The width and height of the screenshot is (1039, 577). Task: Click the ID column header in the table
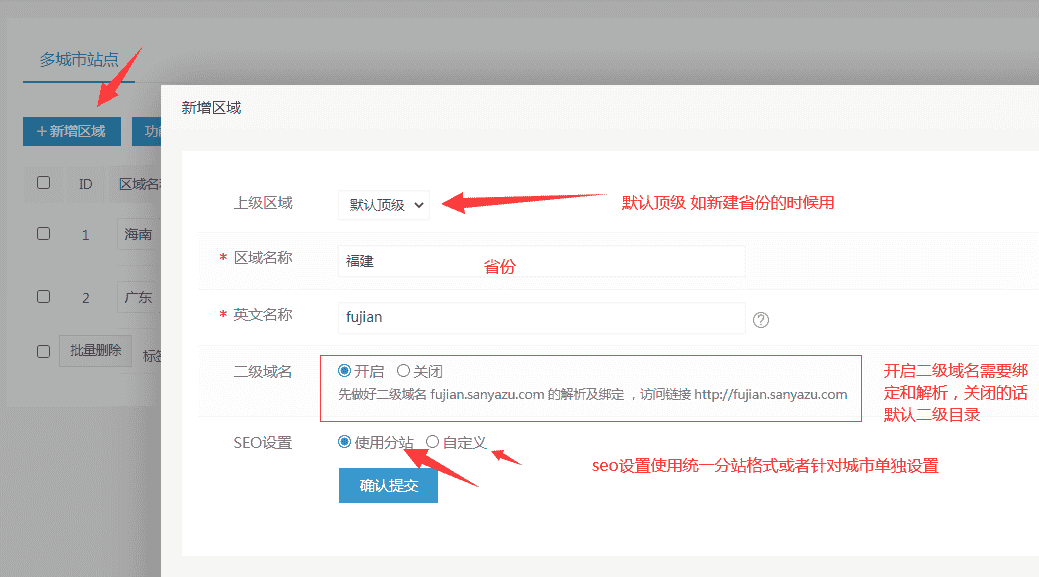tap(85, 183)
